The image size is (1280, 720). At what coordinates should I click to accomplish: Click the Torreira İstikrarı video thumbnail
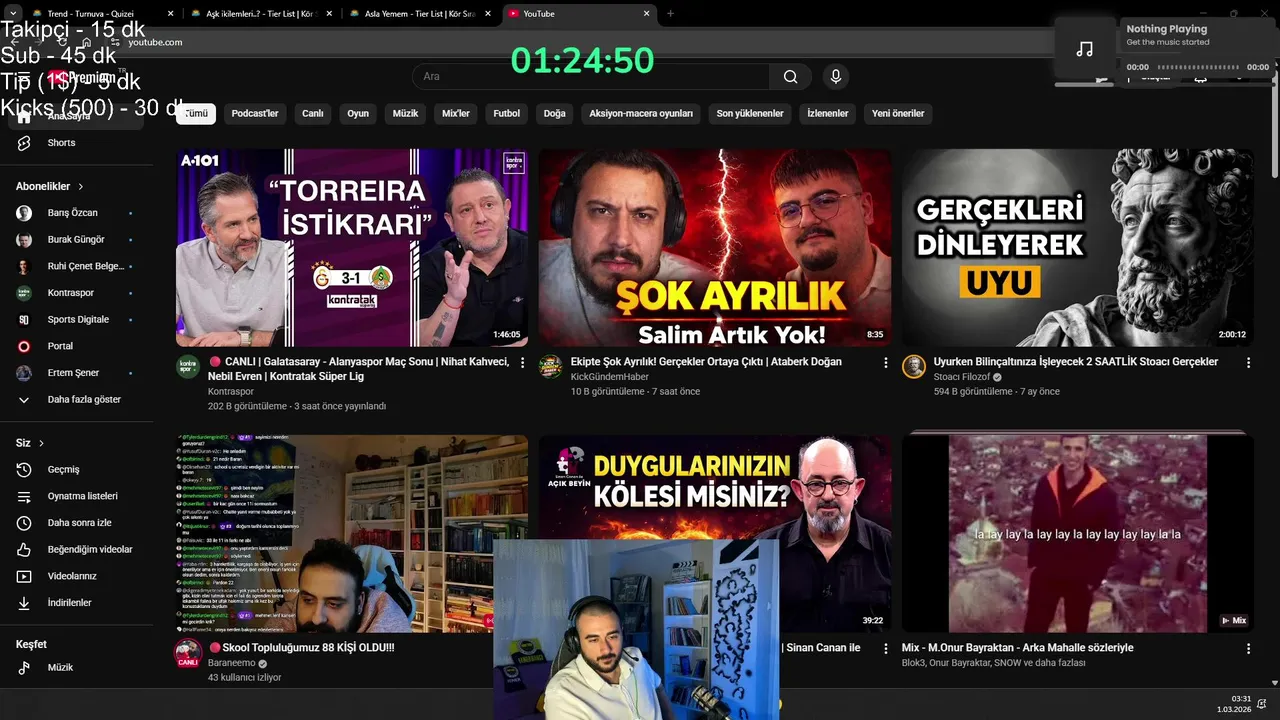(x=352, y=248)
